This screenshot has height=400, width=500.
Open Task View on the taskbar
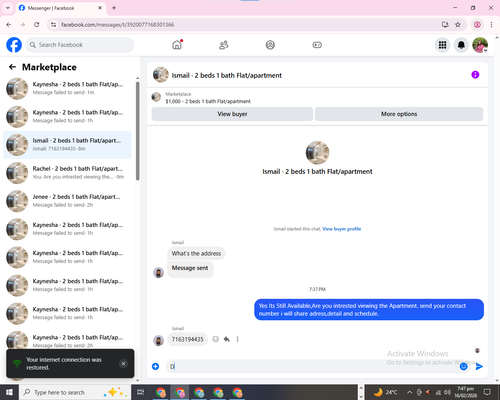click(140, 392)
